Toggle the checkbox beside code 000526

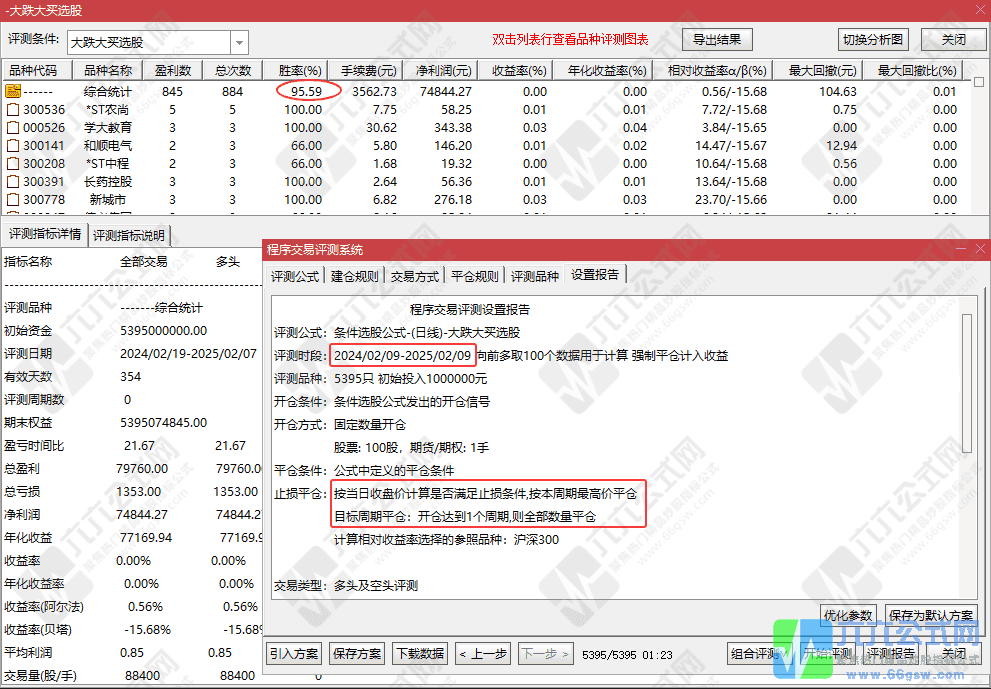pyautogui.click(x=12, y=128)
